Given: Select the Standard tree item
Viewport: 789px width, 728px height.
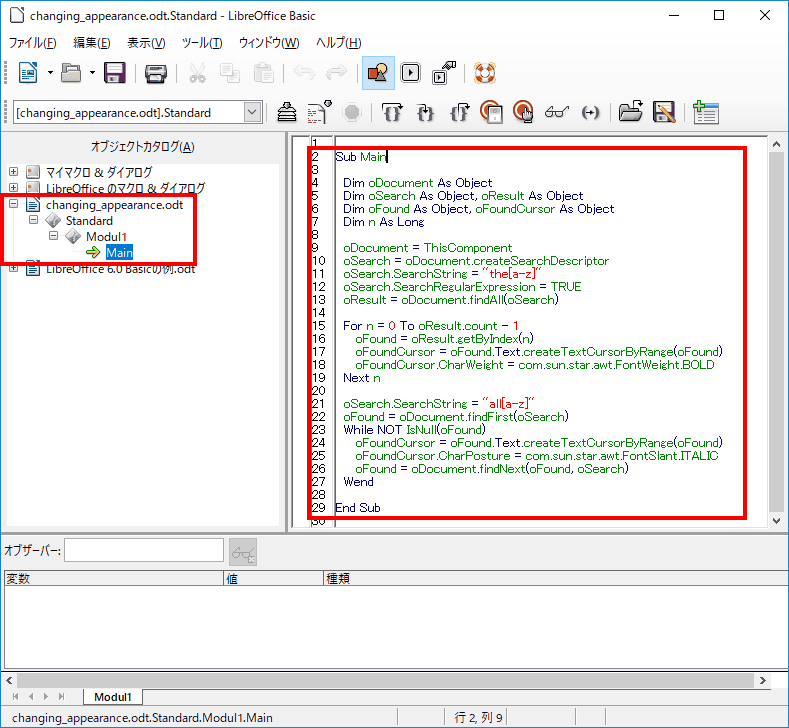Looking at the screenshot, I should [89, 220].
